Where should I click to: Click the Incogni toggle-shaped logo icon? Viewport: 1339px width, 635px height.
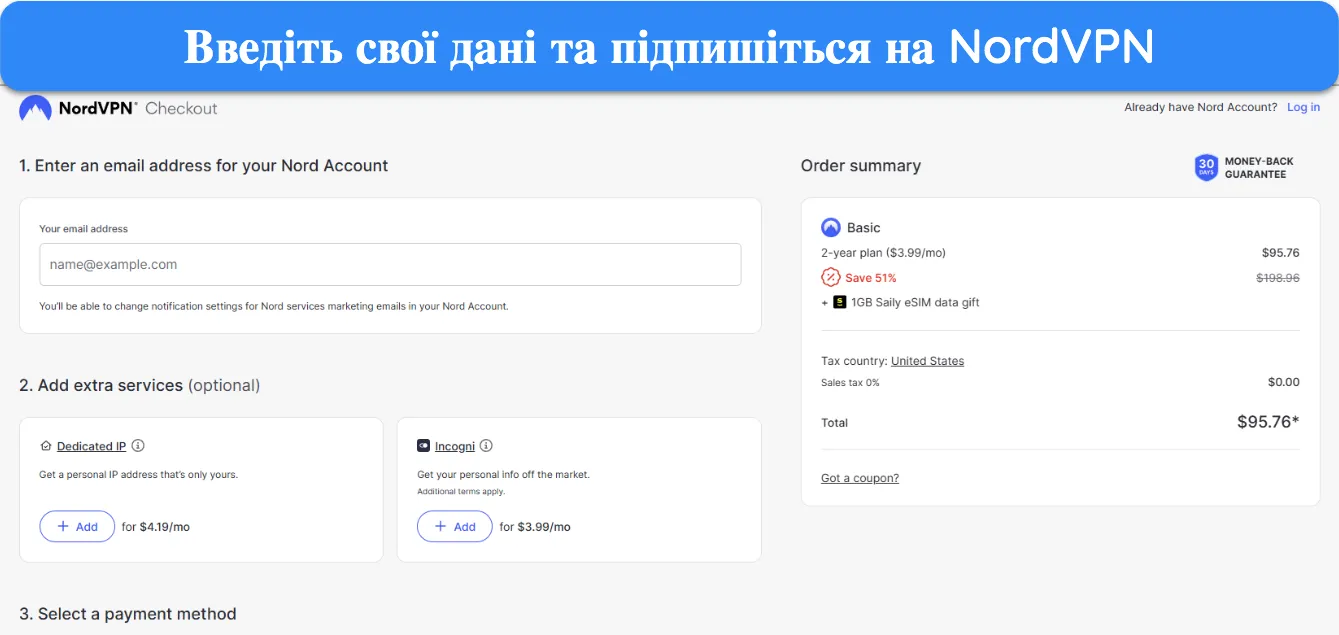pyautogui.click(x=423, y=446)
